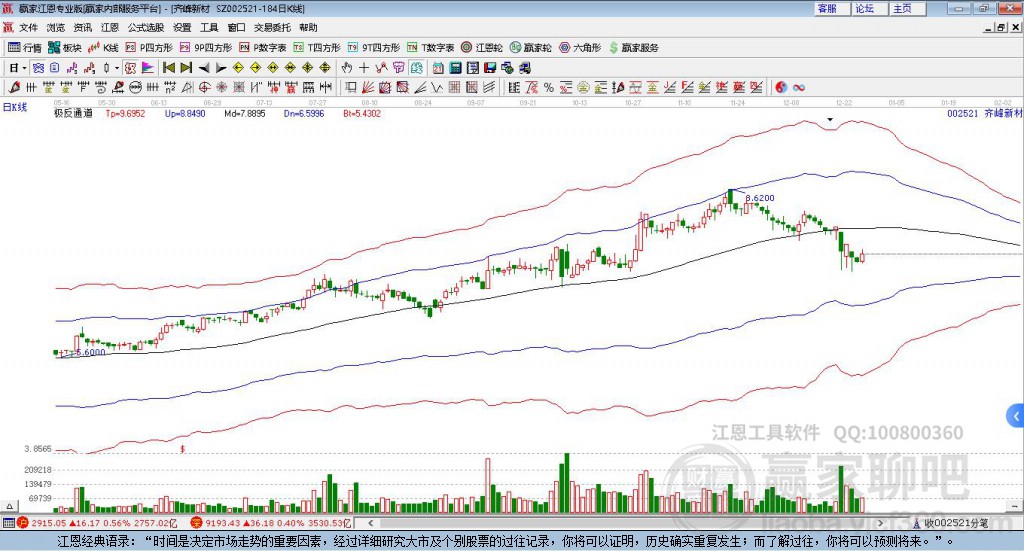
Task: Click the blue infinity loop icon
Action: (x=799, y=87)
